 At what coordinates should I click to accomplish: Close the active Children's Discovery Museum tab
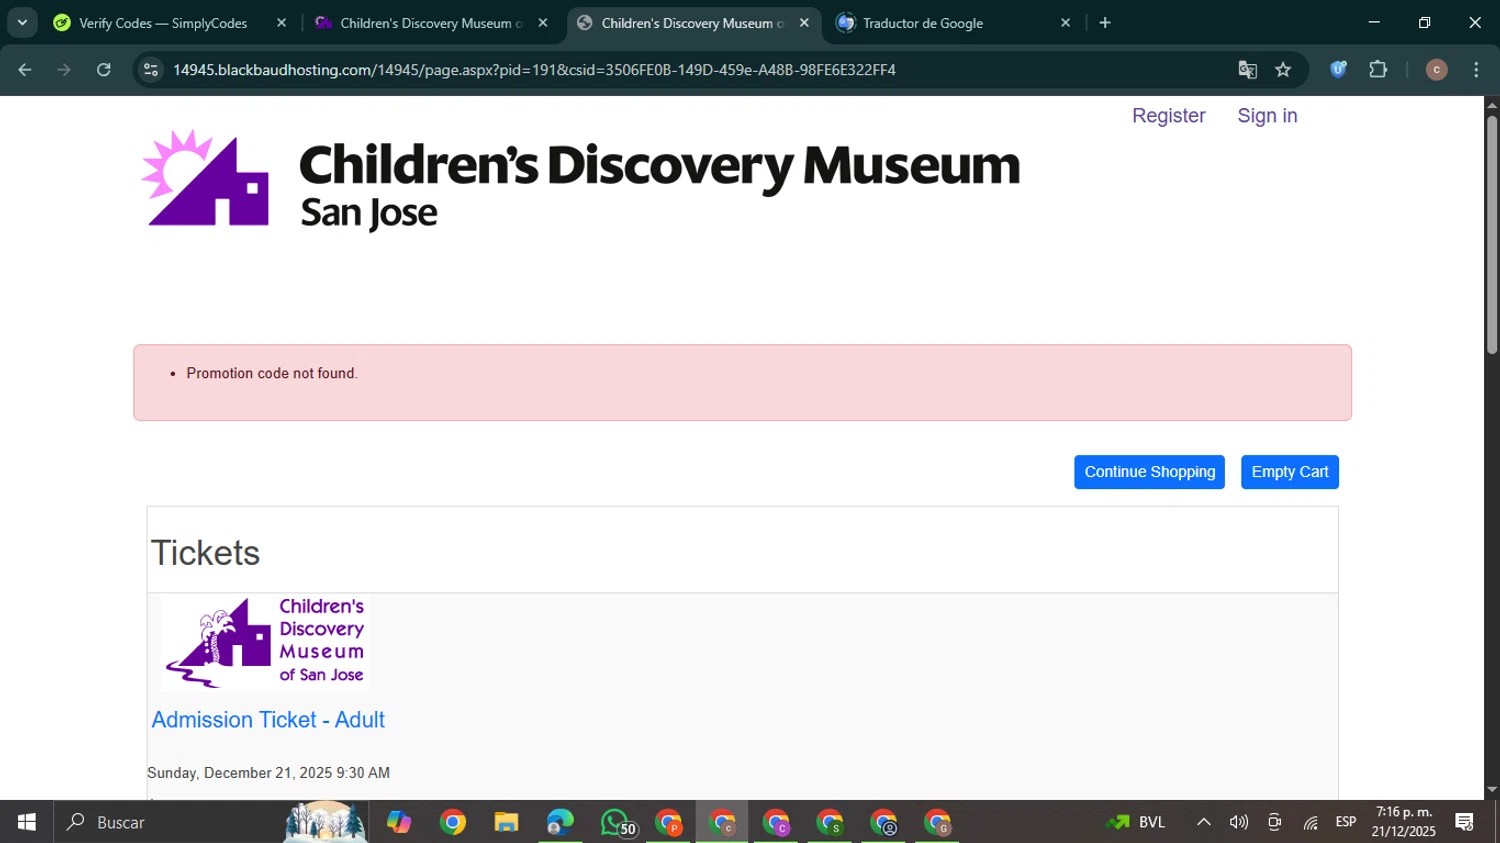[x=804, y=23]
